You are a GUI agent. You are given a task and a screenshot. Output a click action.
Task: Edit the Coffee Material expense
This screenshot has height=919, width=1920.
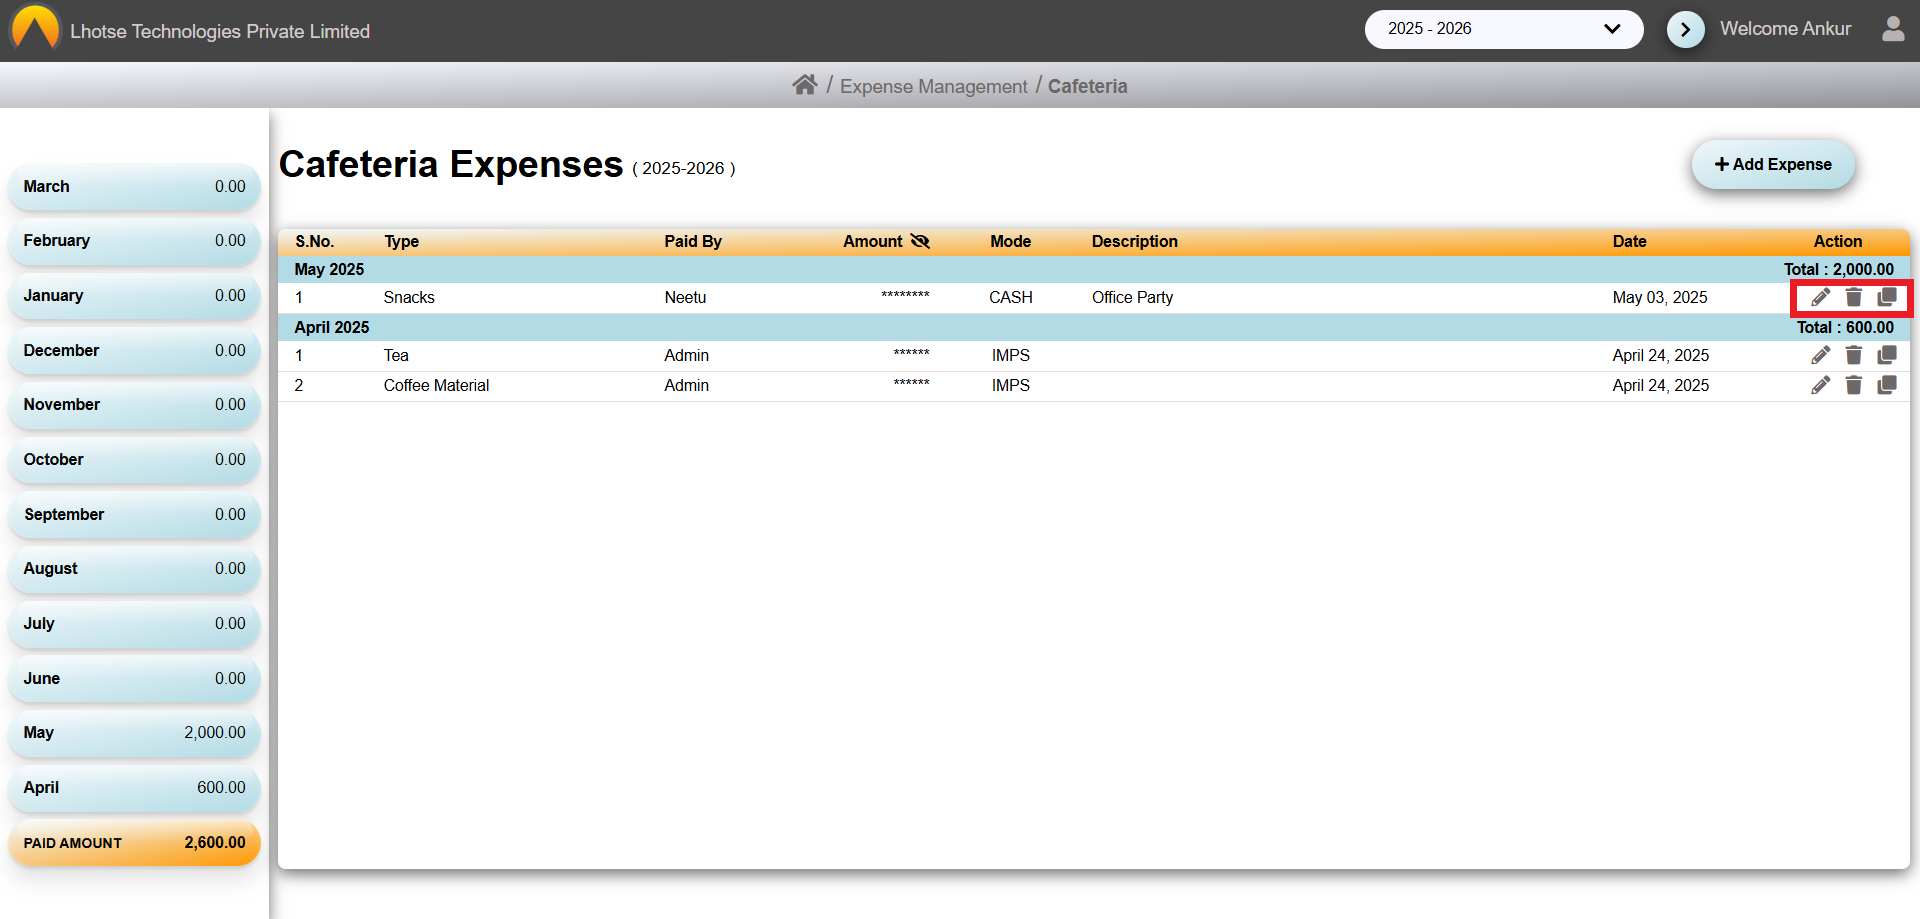click(x=1821, y=385)
